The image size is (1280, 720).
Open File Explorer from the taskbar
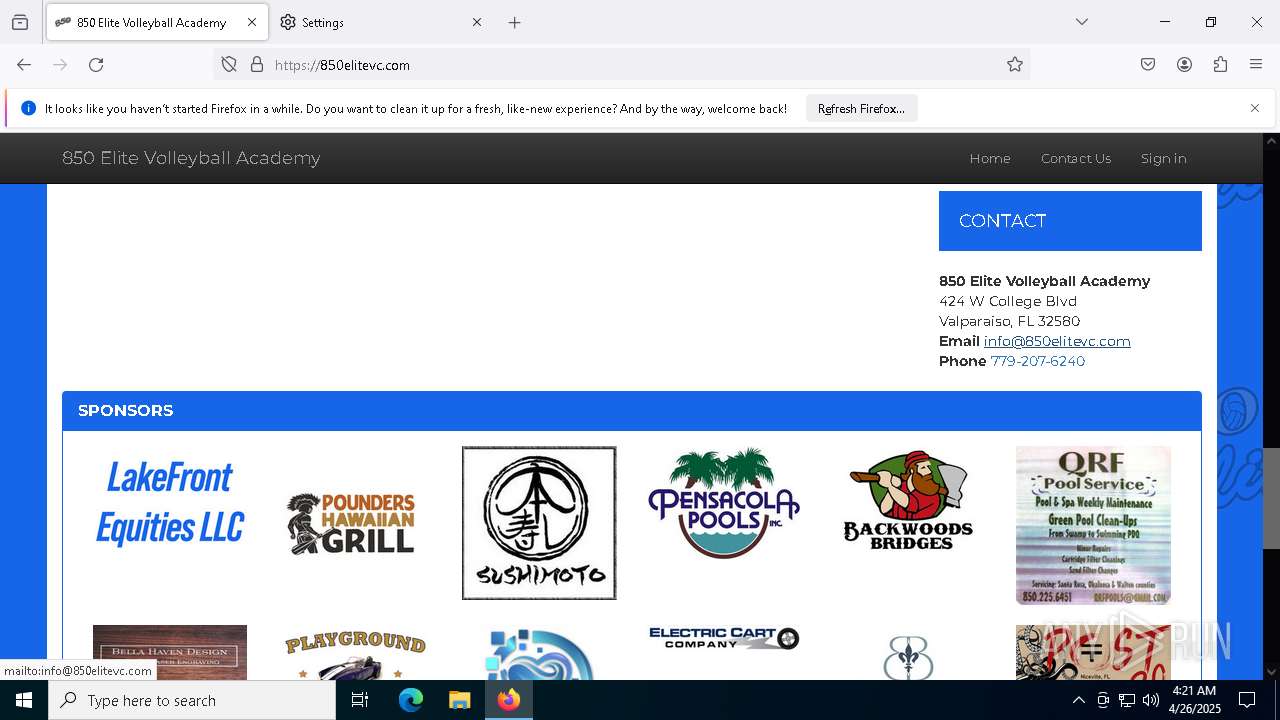pos(459,700)
